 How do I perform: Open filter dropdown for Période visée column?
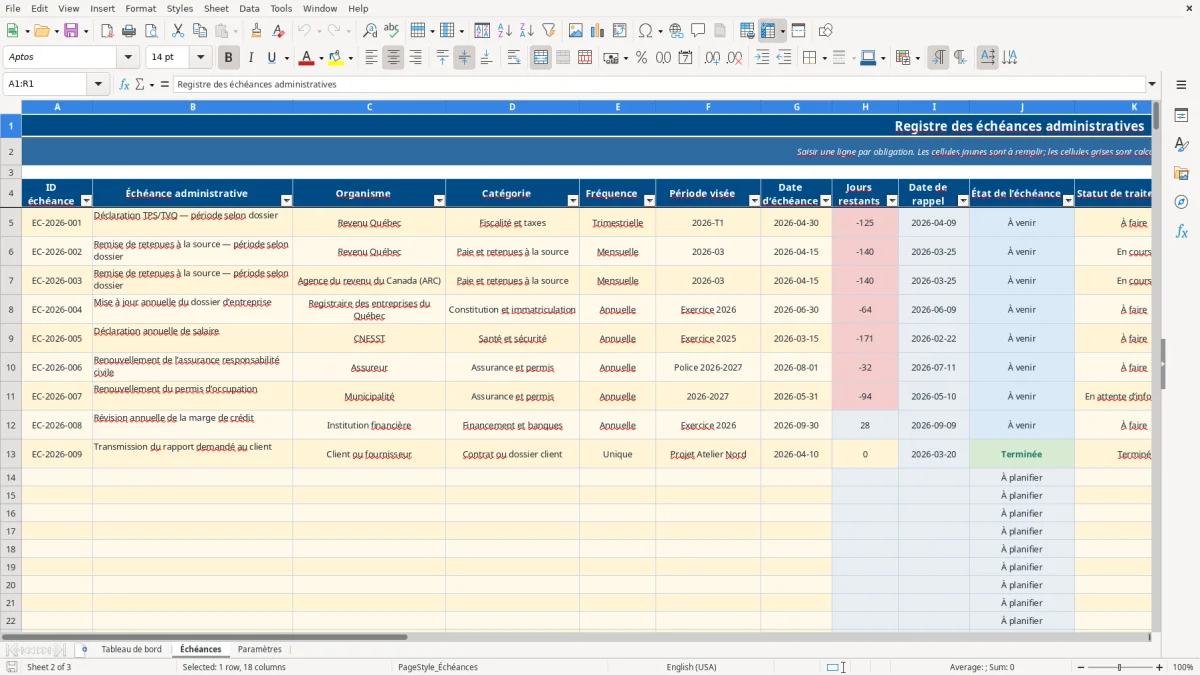pos(753,201)
